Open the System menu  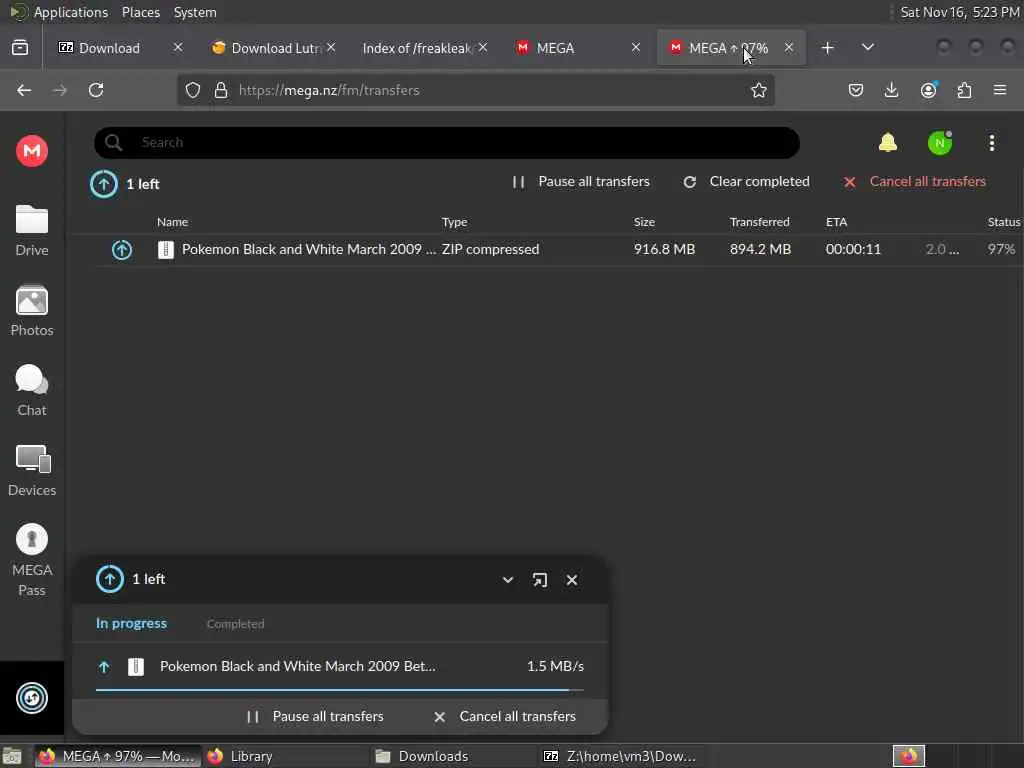[195, 12]
